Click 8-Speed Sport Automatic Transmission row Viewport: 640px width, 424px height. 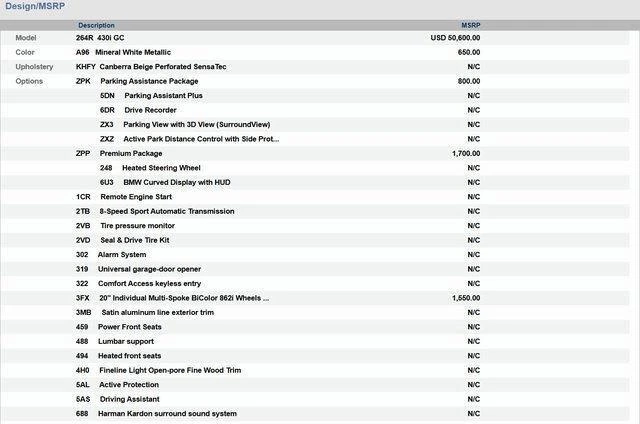coord(167,212)
